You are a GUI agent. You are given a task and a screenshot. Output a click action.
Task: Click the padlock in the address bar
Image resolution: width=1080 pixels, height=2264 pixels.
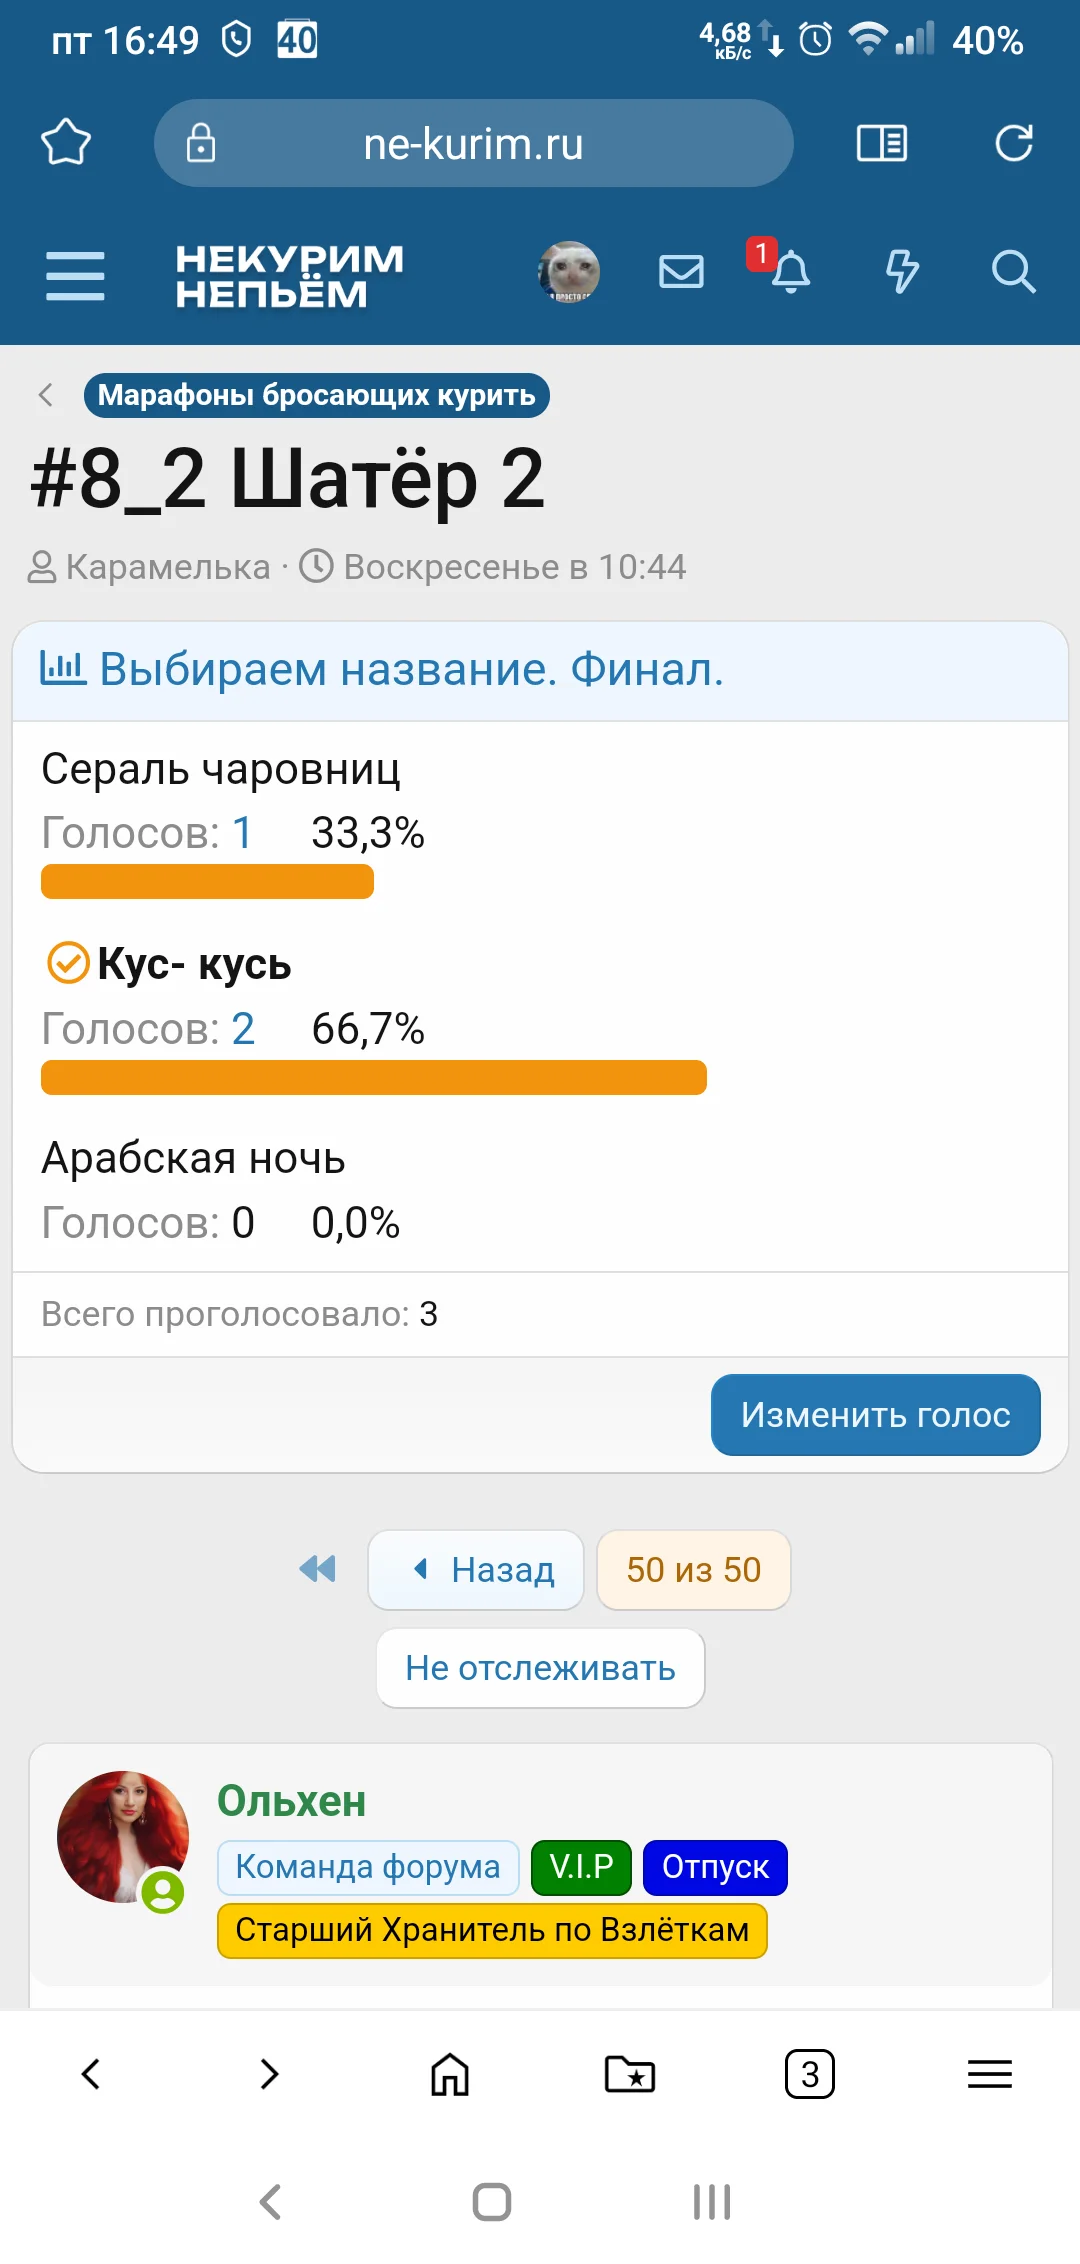(201, 143)
